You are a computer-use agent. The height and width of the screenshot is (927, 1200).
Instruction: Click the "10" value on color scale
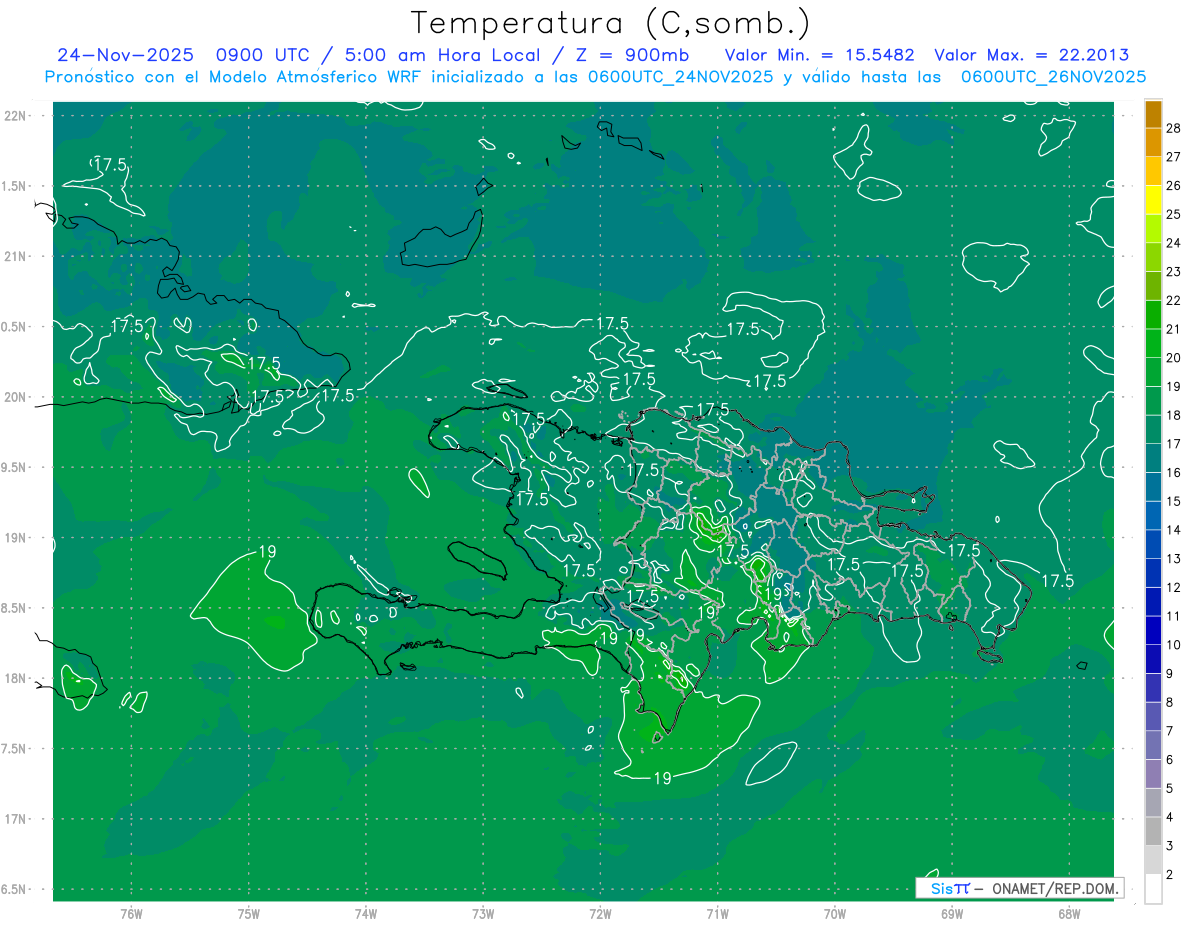click(1174, 645)
